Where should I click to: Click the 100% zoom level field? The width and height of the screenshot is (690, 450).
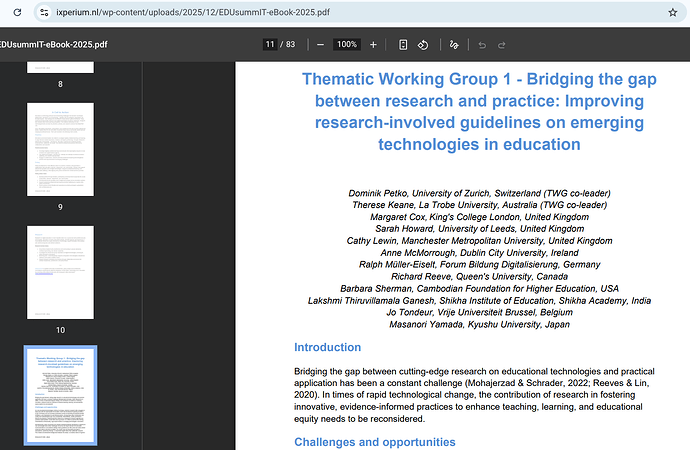[347, 45]
